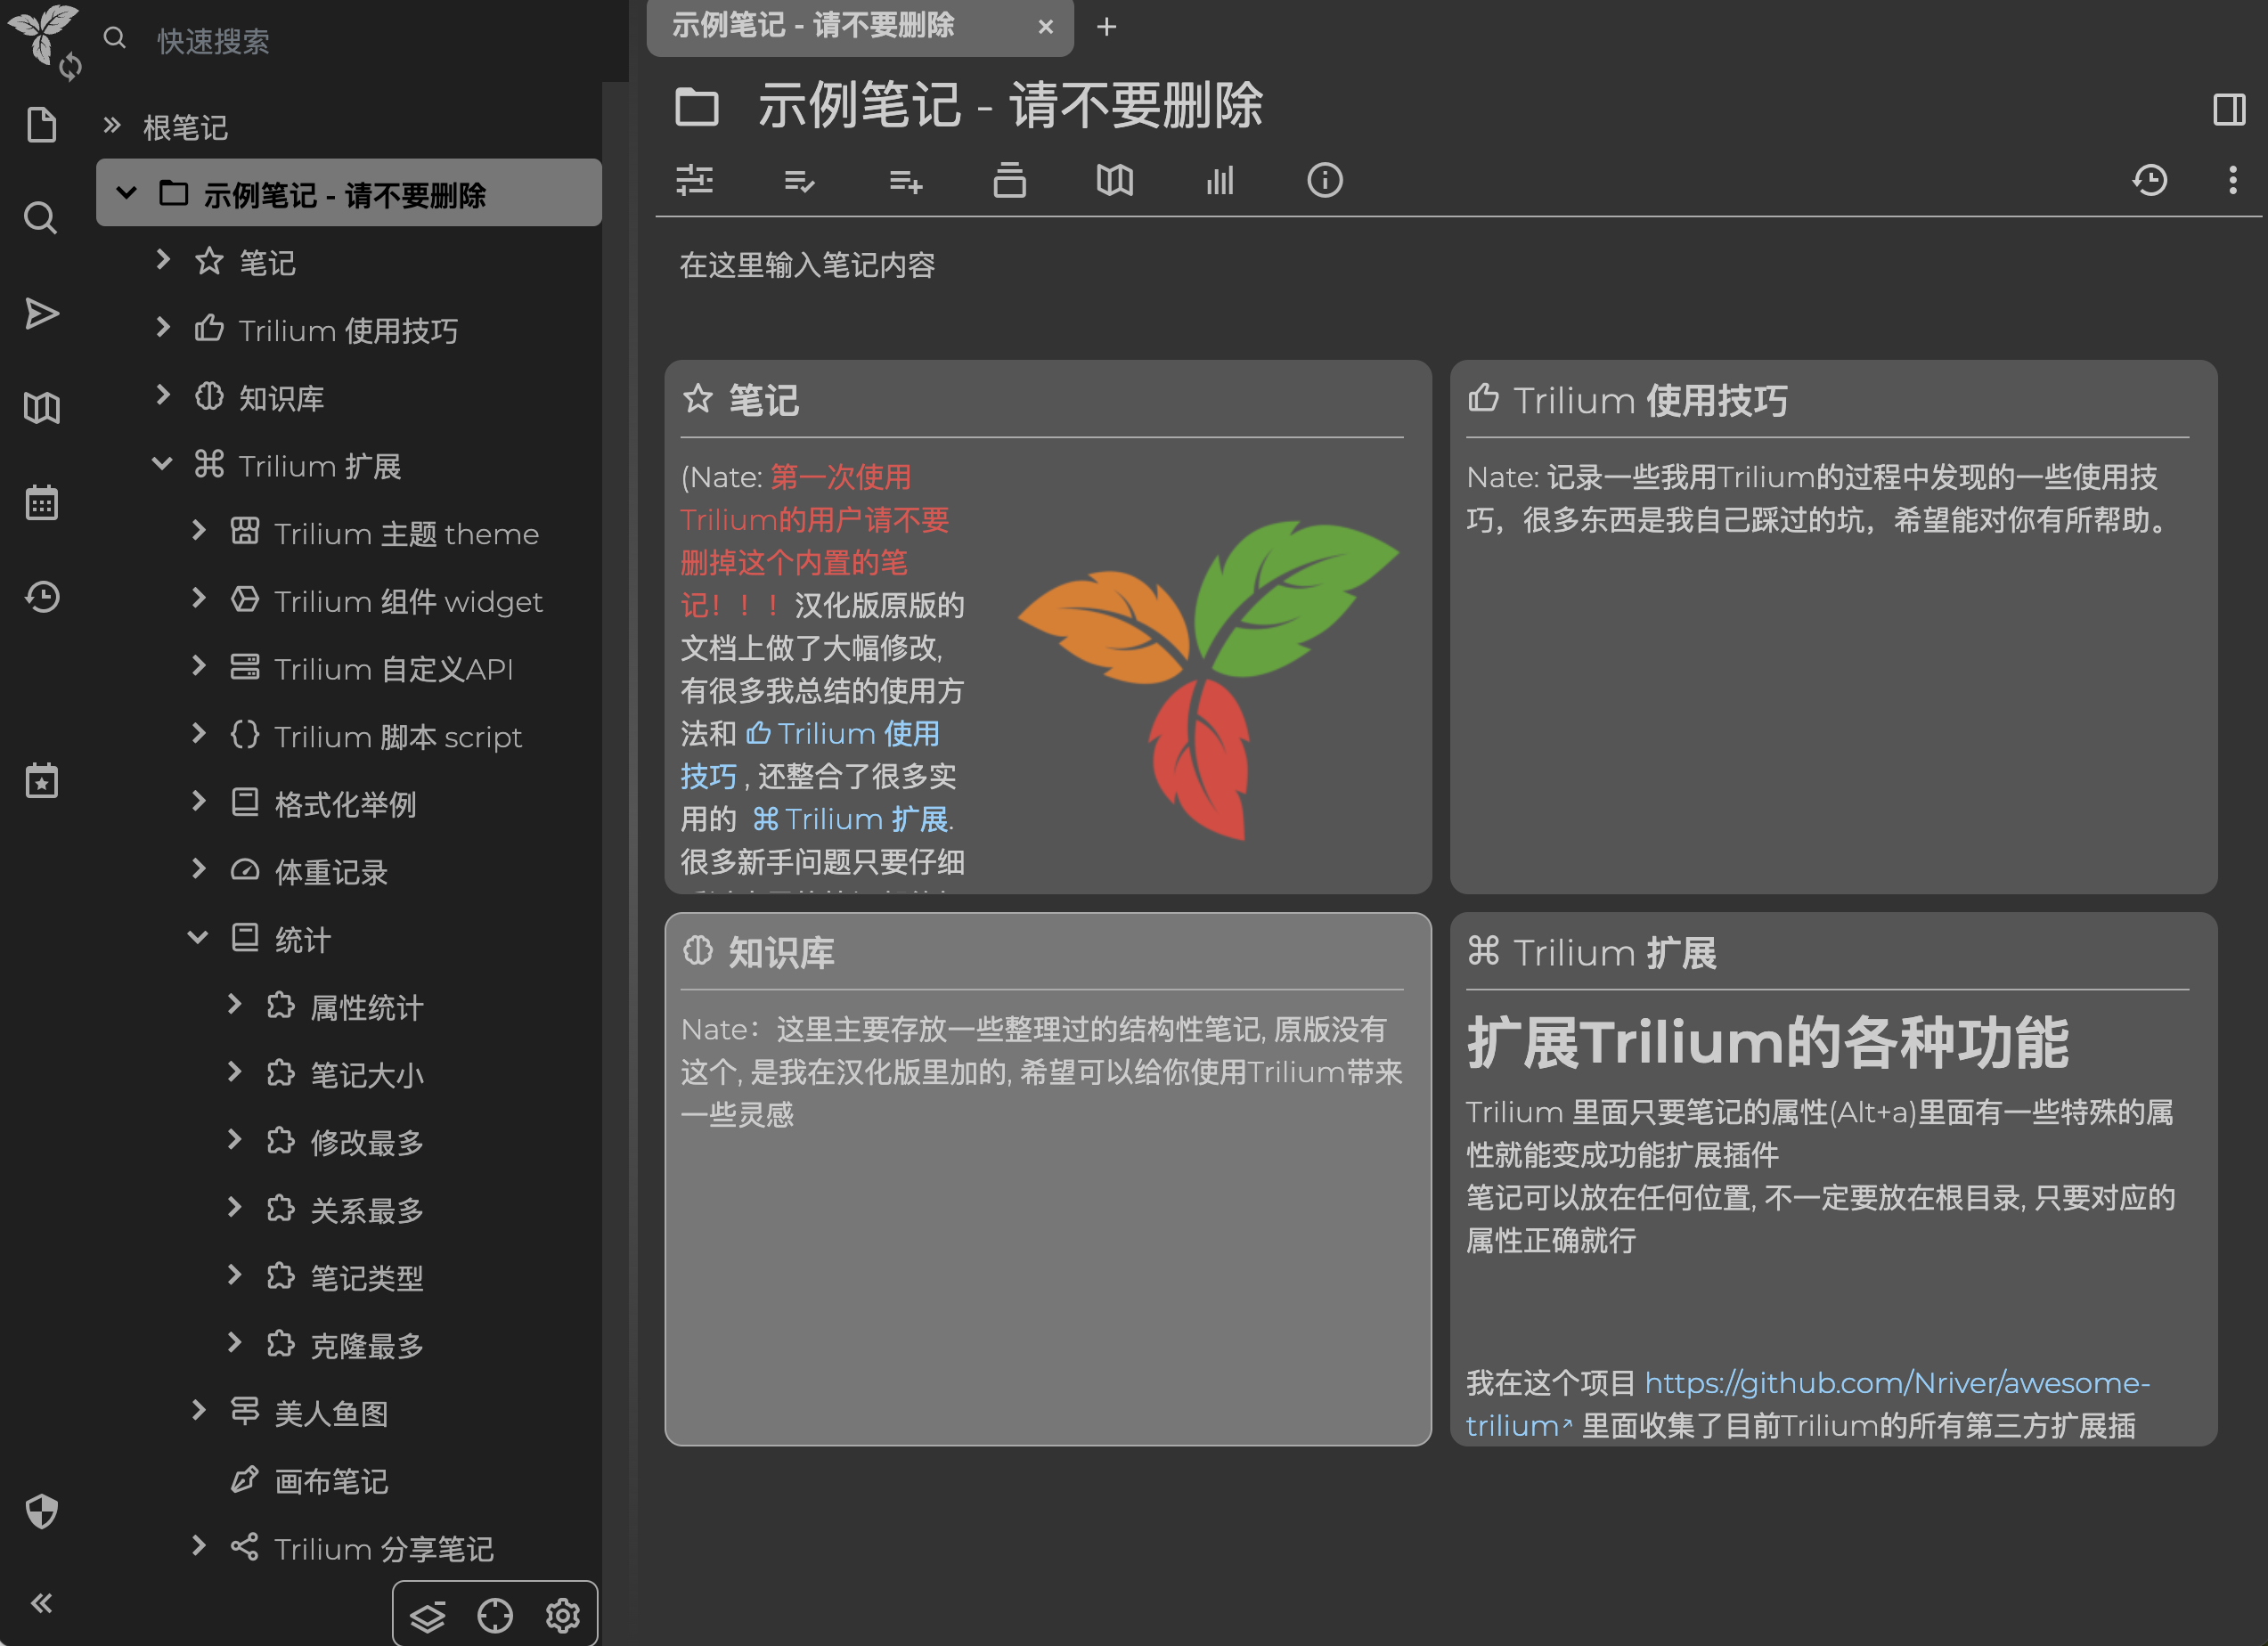Click the 在这里输入笔记内容 text area
This screenshot has width=2268, height=1646.
pyautogui.click(x=1440, y=265)
